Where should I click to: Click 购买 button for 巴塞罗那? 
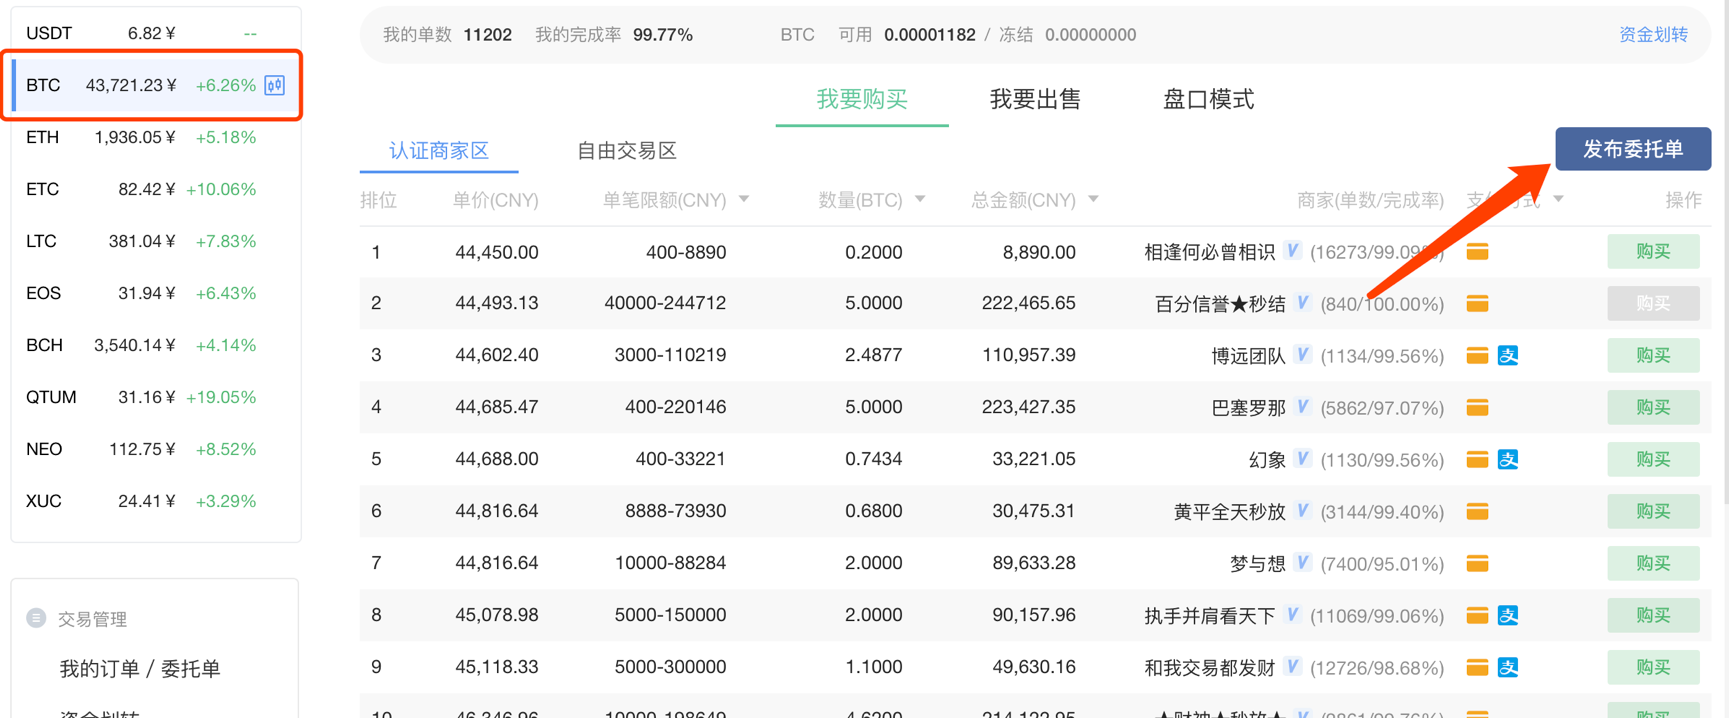[x=1653, y=407]
